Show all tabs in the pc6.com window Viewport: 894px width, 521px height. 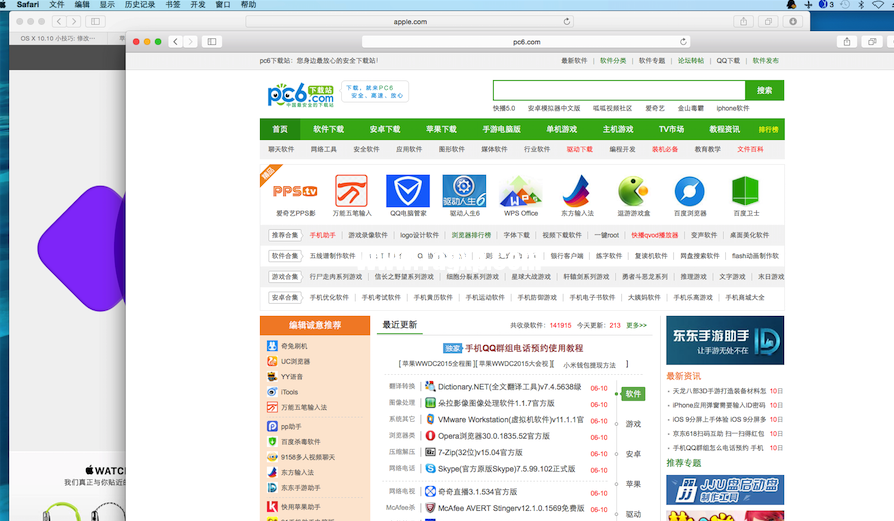(872, 42)
